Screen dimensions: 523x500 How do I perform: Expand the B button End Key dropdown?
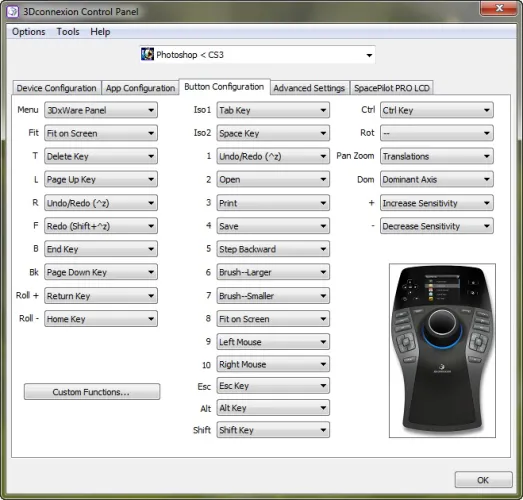point(101,249)
